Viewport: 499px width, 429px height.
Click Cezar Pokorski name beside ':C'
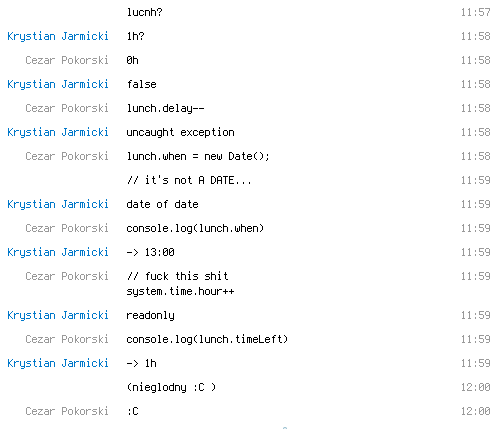[67, 411]
